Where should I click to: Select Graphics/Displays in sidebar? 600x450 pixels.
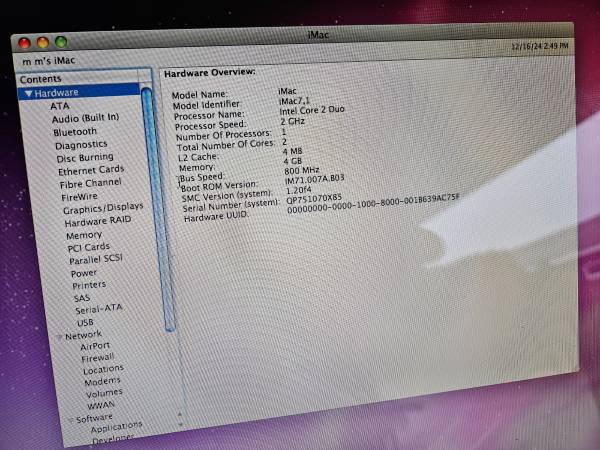click(103, 209)
